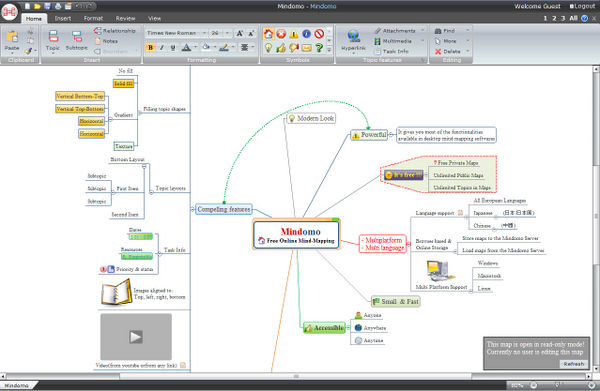This screenshot has width=600, height=391.
Task: Insert a new Topic from the ribbon
Action: (53, 40)
